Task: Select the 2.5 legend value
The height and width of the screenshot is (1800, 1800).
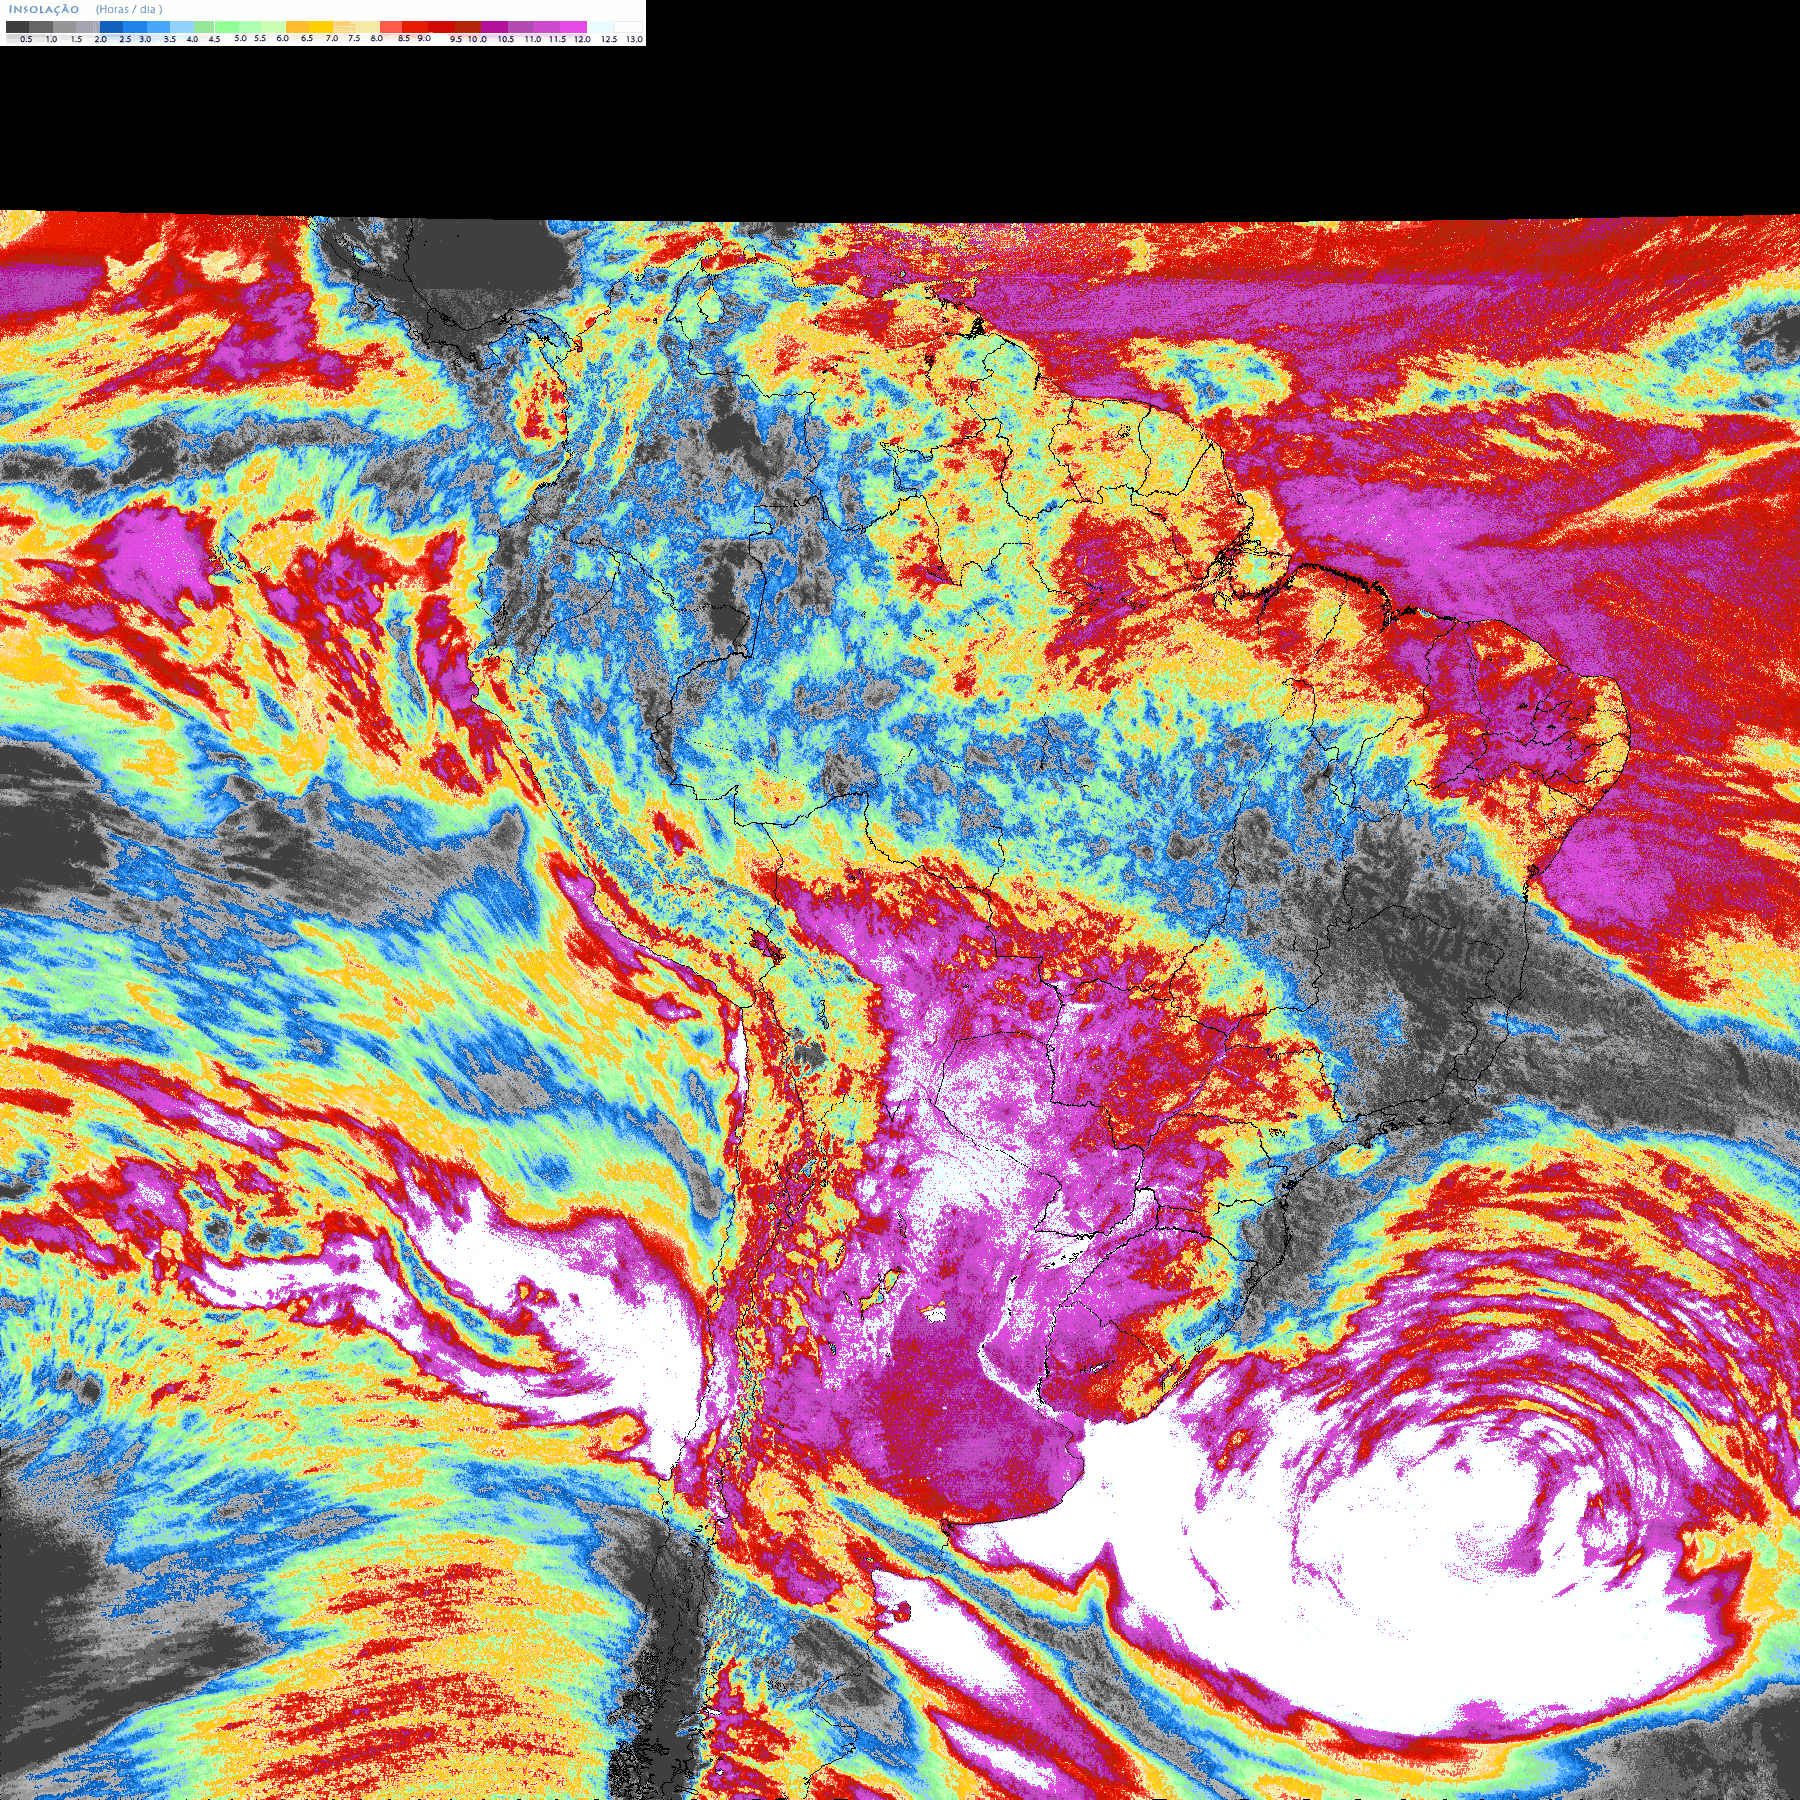Action: coord(125,39)
